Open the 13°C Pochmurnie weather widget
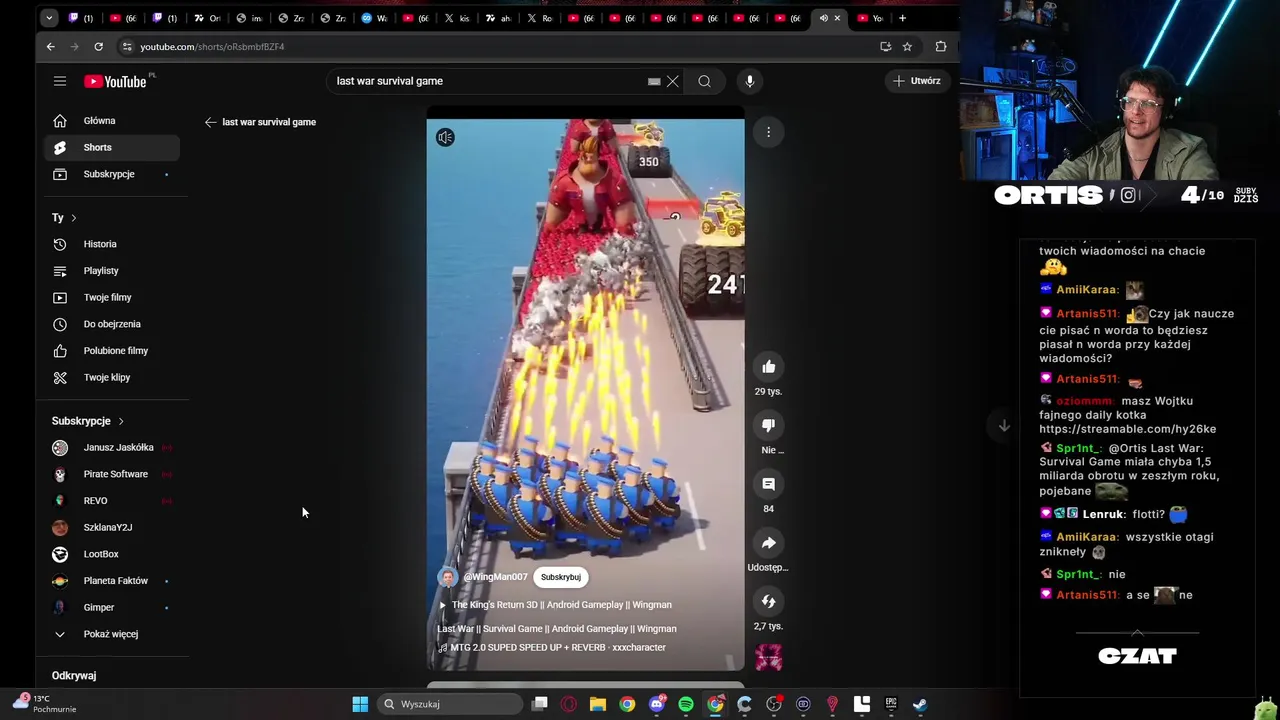1280x720 pixels. point(45,704)
